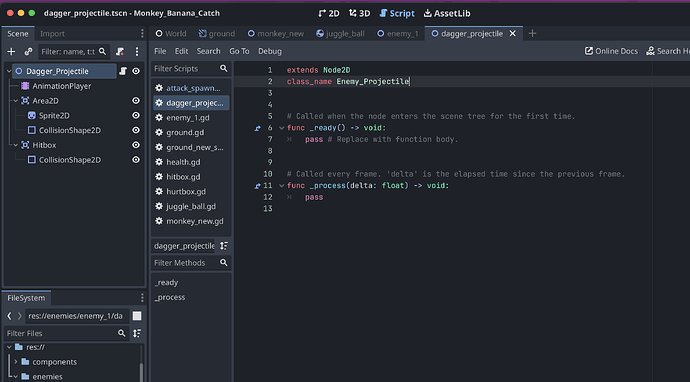Select juggle_ball.gd in script list
Image resolution: width=690 pixels, height=382 pixels.
[191, 206]
